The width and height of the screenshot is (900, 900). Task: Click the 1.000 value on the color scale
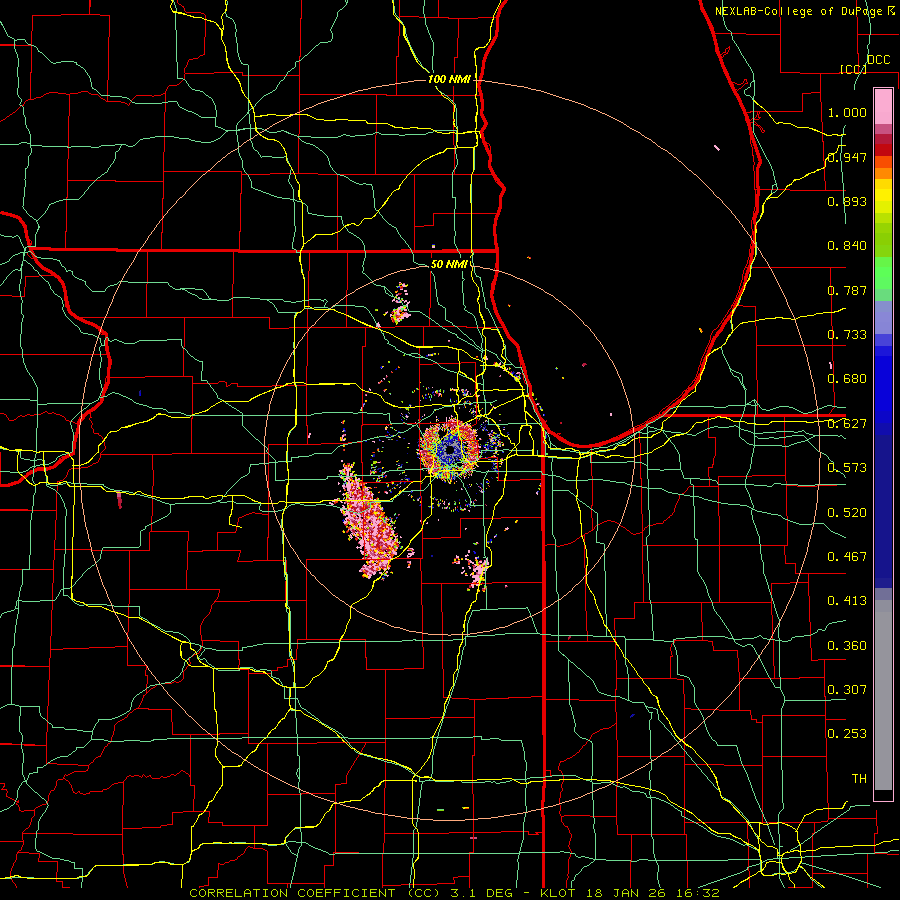coord(847,112)
